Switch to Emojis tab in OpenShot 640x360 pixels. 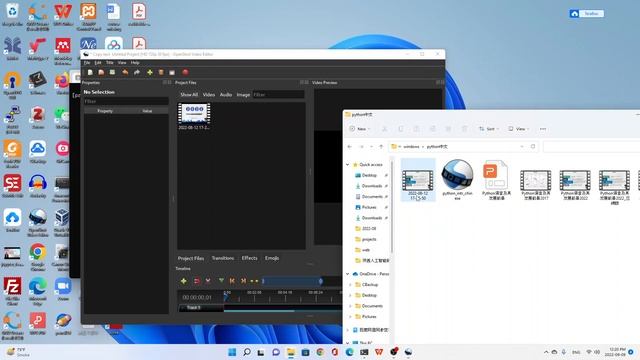[x=272, y=258]
